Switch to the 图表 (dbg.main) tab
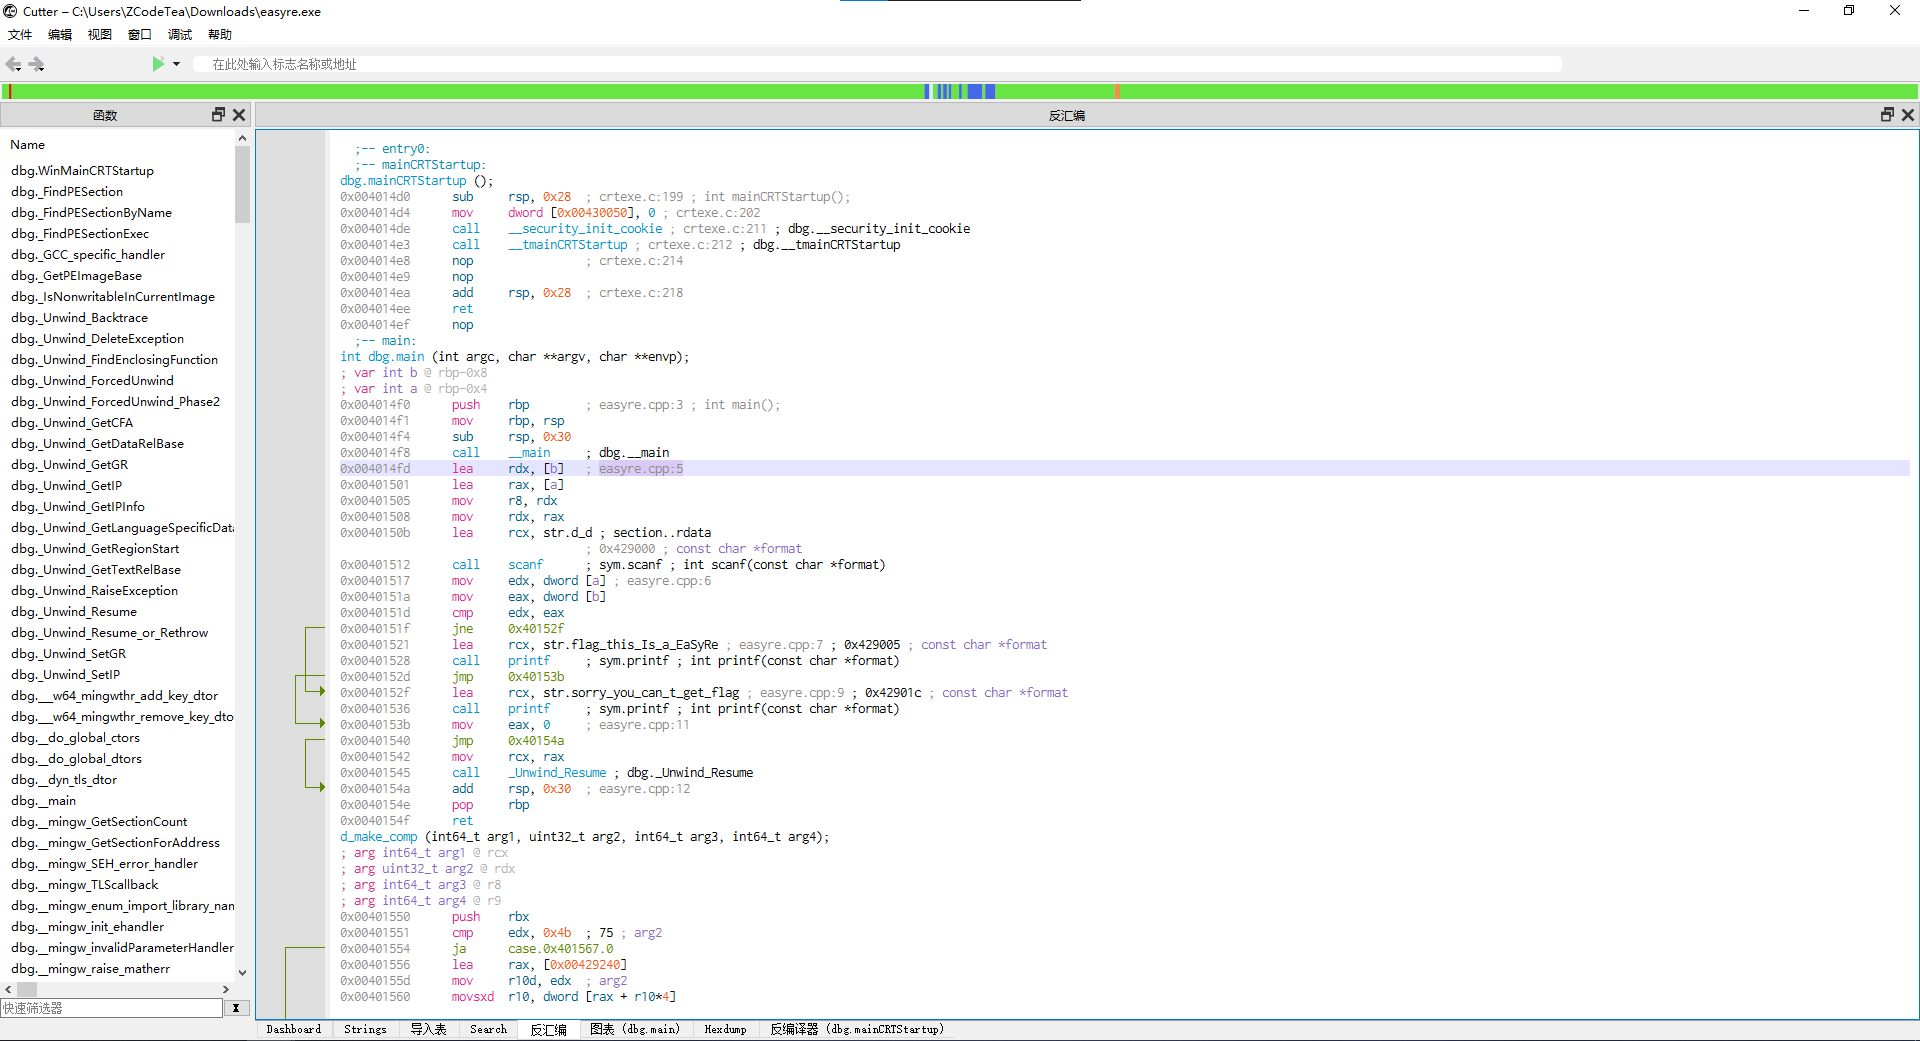The height and width of the screenshot is (1041, 1920). click(x=635, y=1029)
